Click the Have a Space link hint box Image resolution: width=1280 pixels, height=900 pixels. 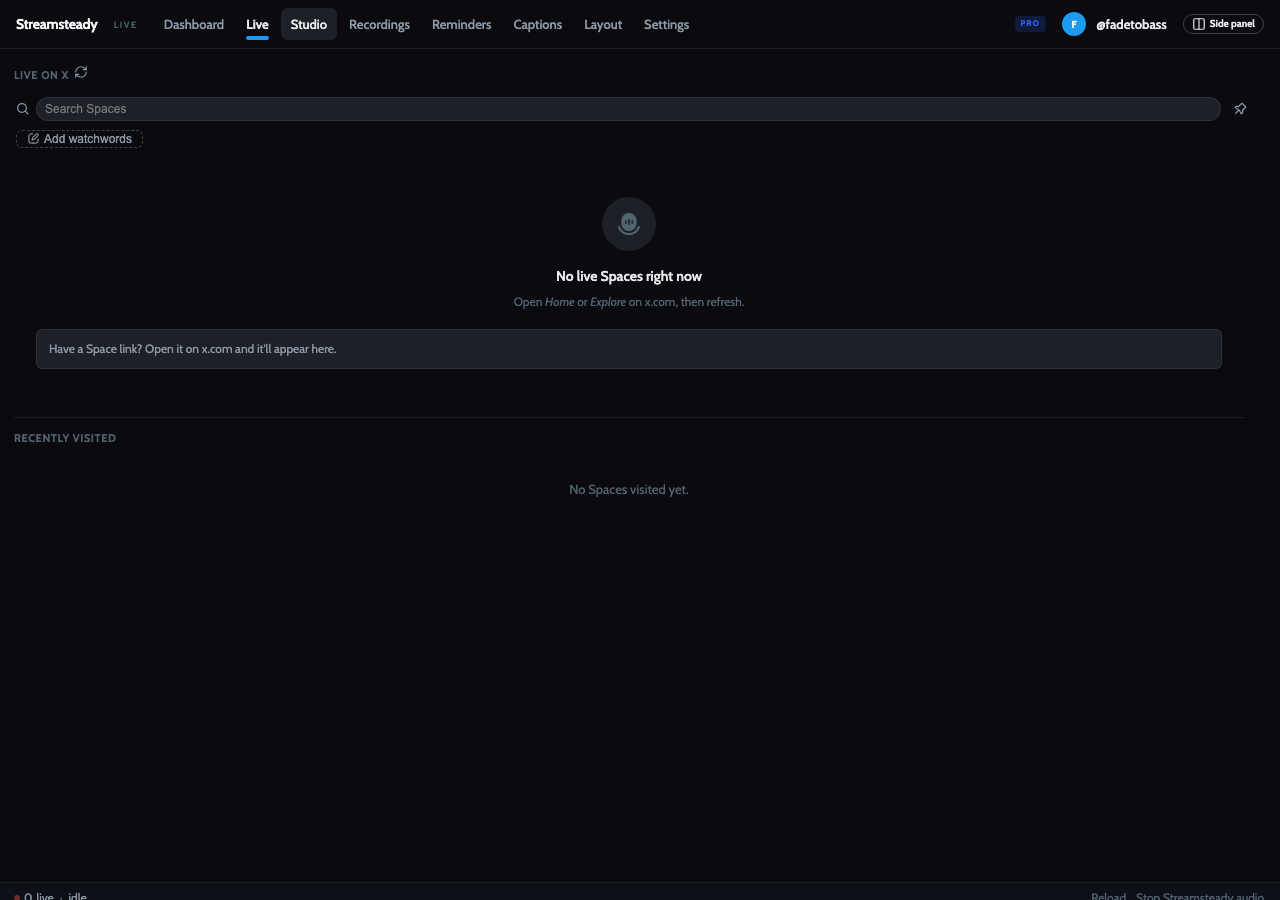(x=629, y=349)
